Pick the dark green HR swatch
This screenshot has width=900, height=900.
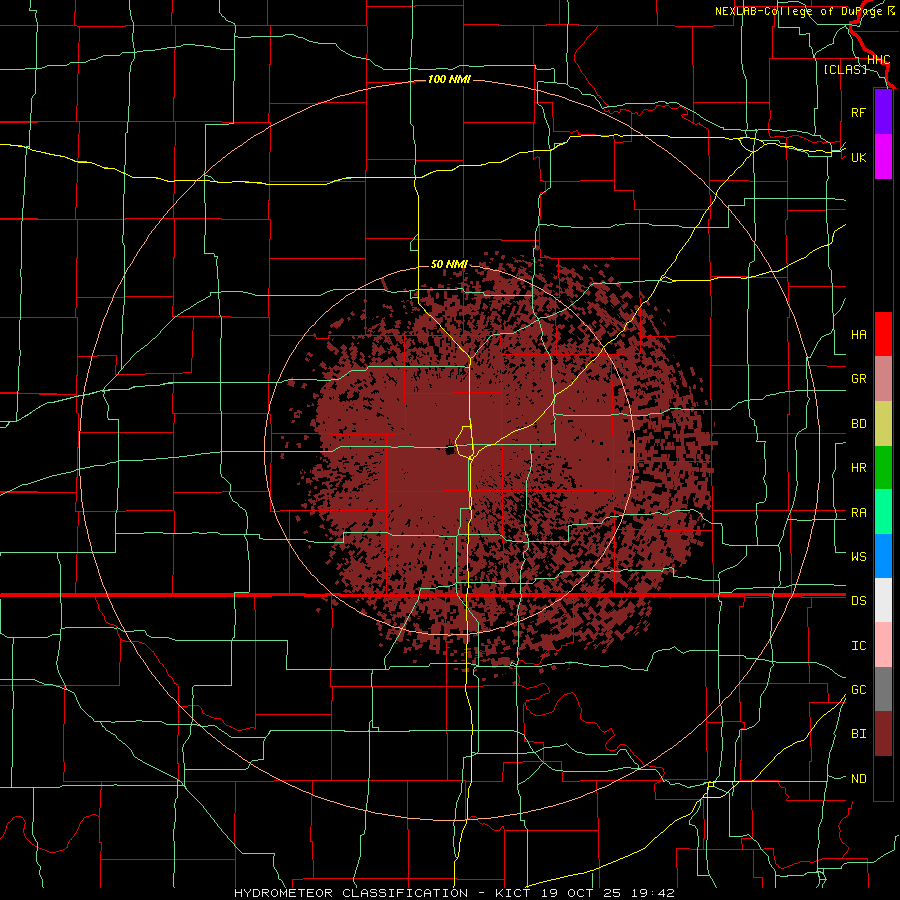[x=883, y=468]
